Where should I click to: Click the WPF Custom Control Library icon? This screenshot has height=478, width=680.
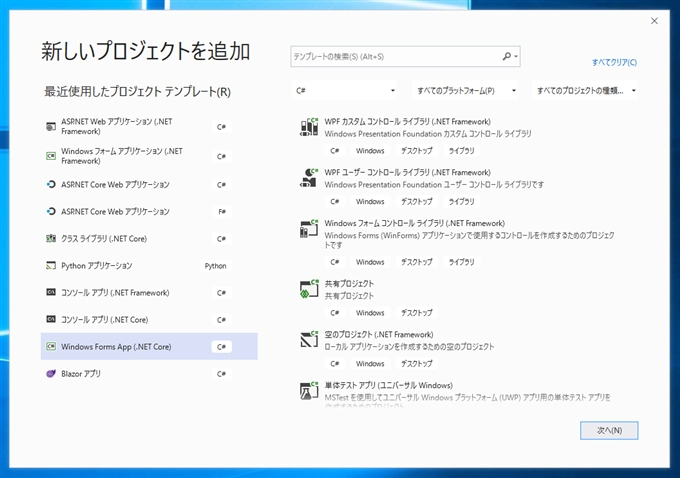click(309, 127)
